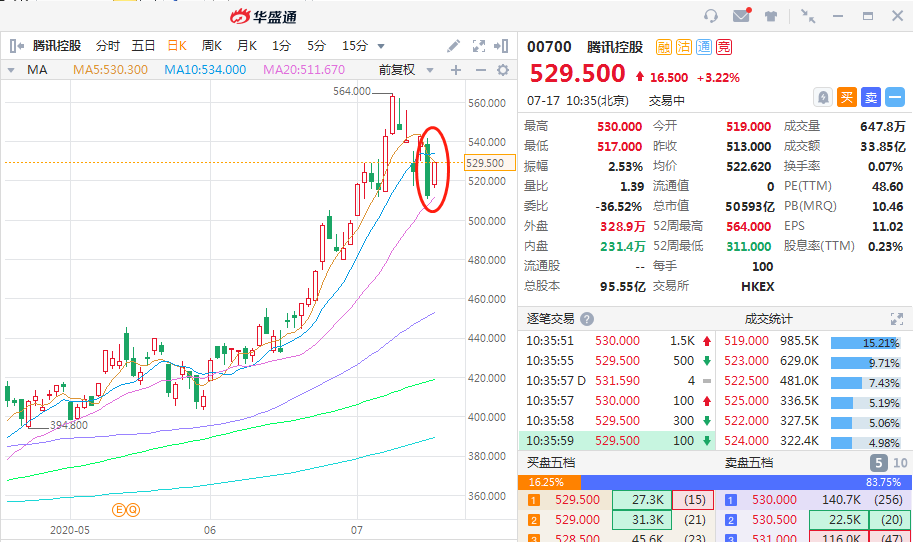
Task: Select the 1分 one-minute chart tab
Action: [x=281, y=45]
